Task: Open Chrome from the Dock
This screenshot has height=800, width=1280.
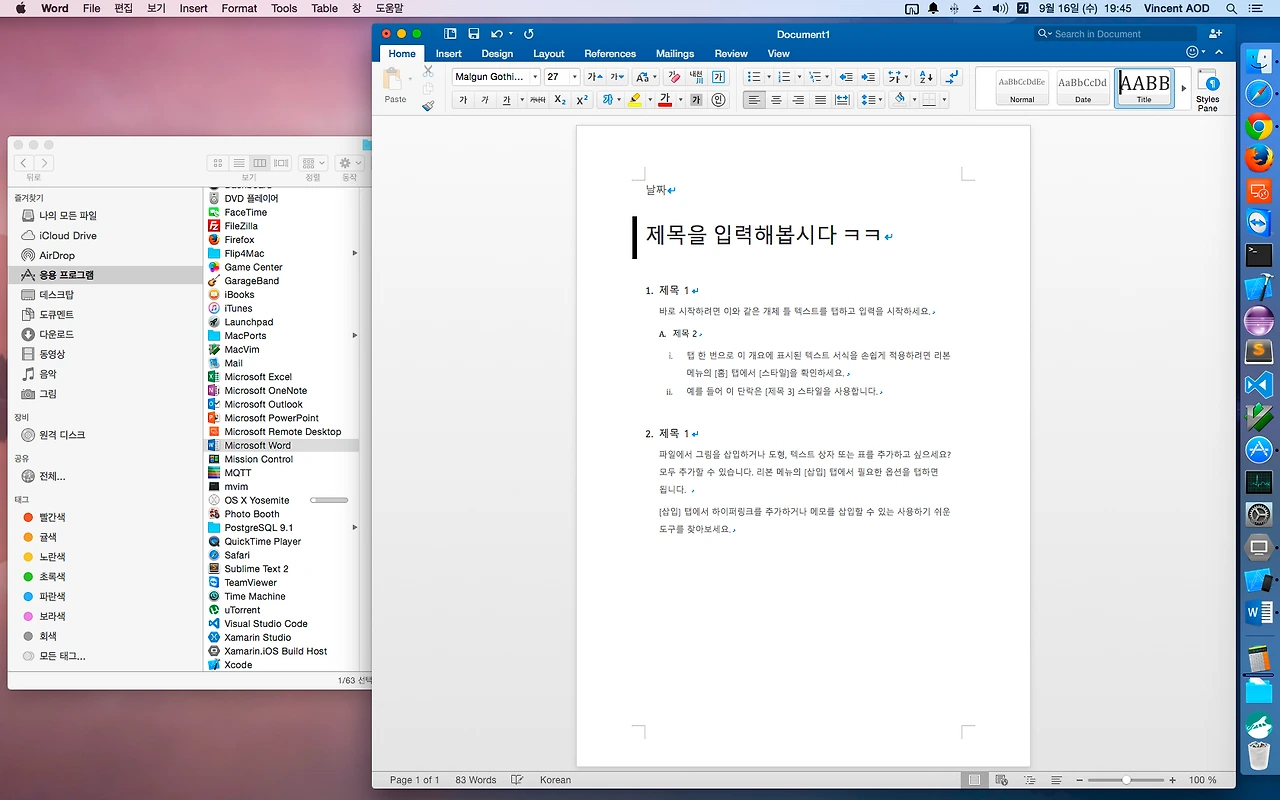Action: pos(1259,127)
